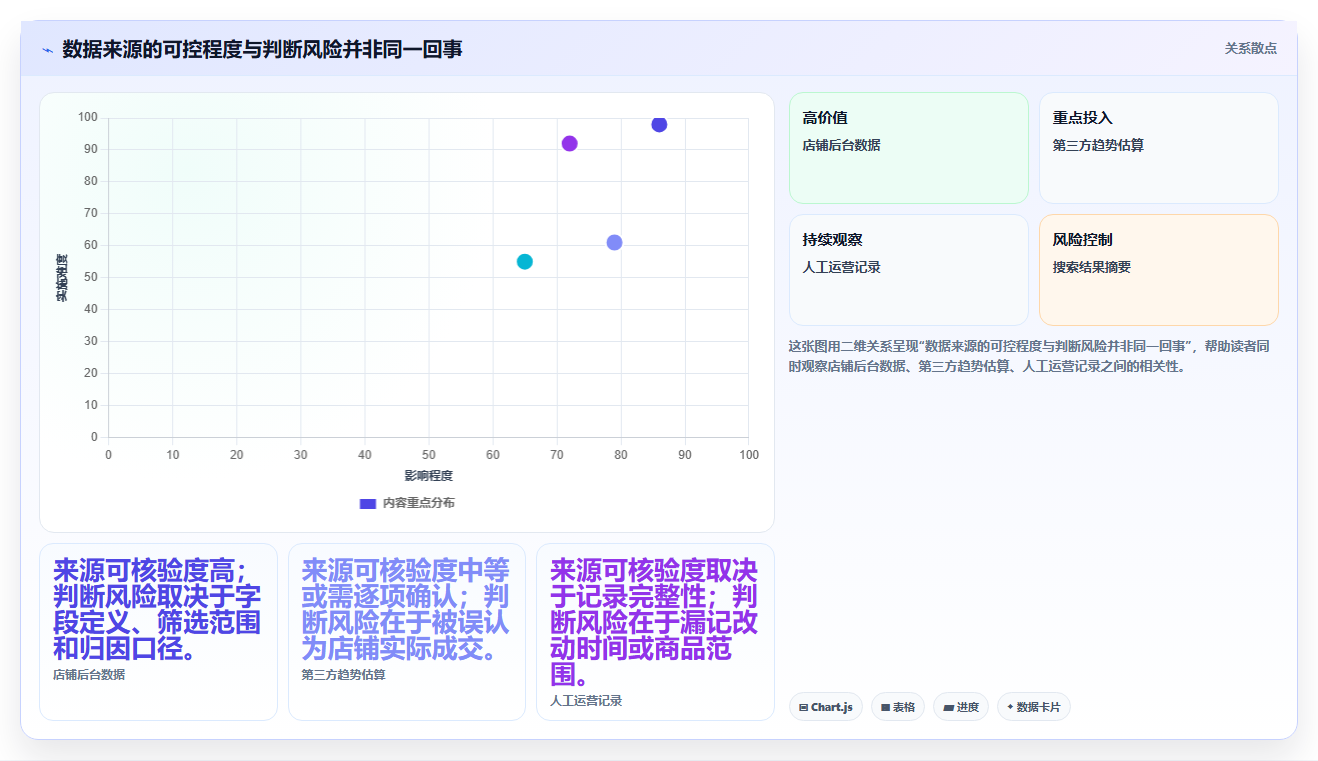Viewport: 1318px width, 761px height.
Task: Toggle the 内容重点分布 legend item
Action: click(x=407, y=503)
